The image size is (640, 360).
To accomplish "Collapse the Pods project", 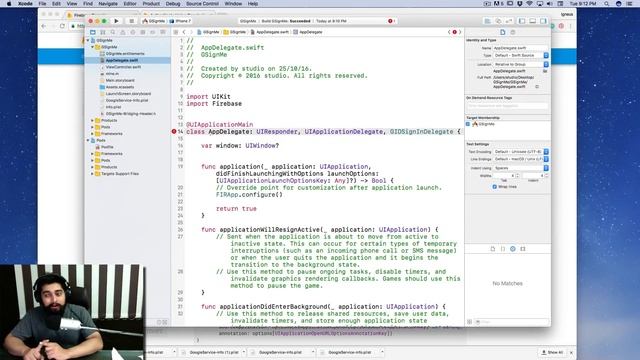I will tap(88, 140).
